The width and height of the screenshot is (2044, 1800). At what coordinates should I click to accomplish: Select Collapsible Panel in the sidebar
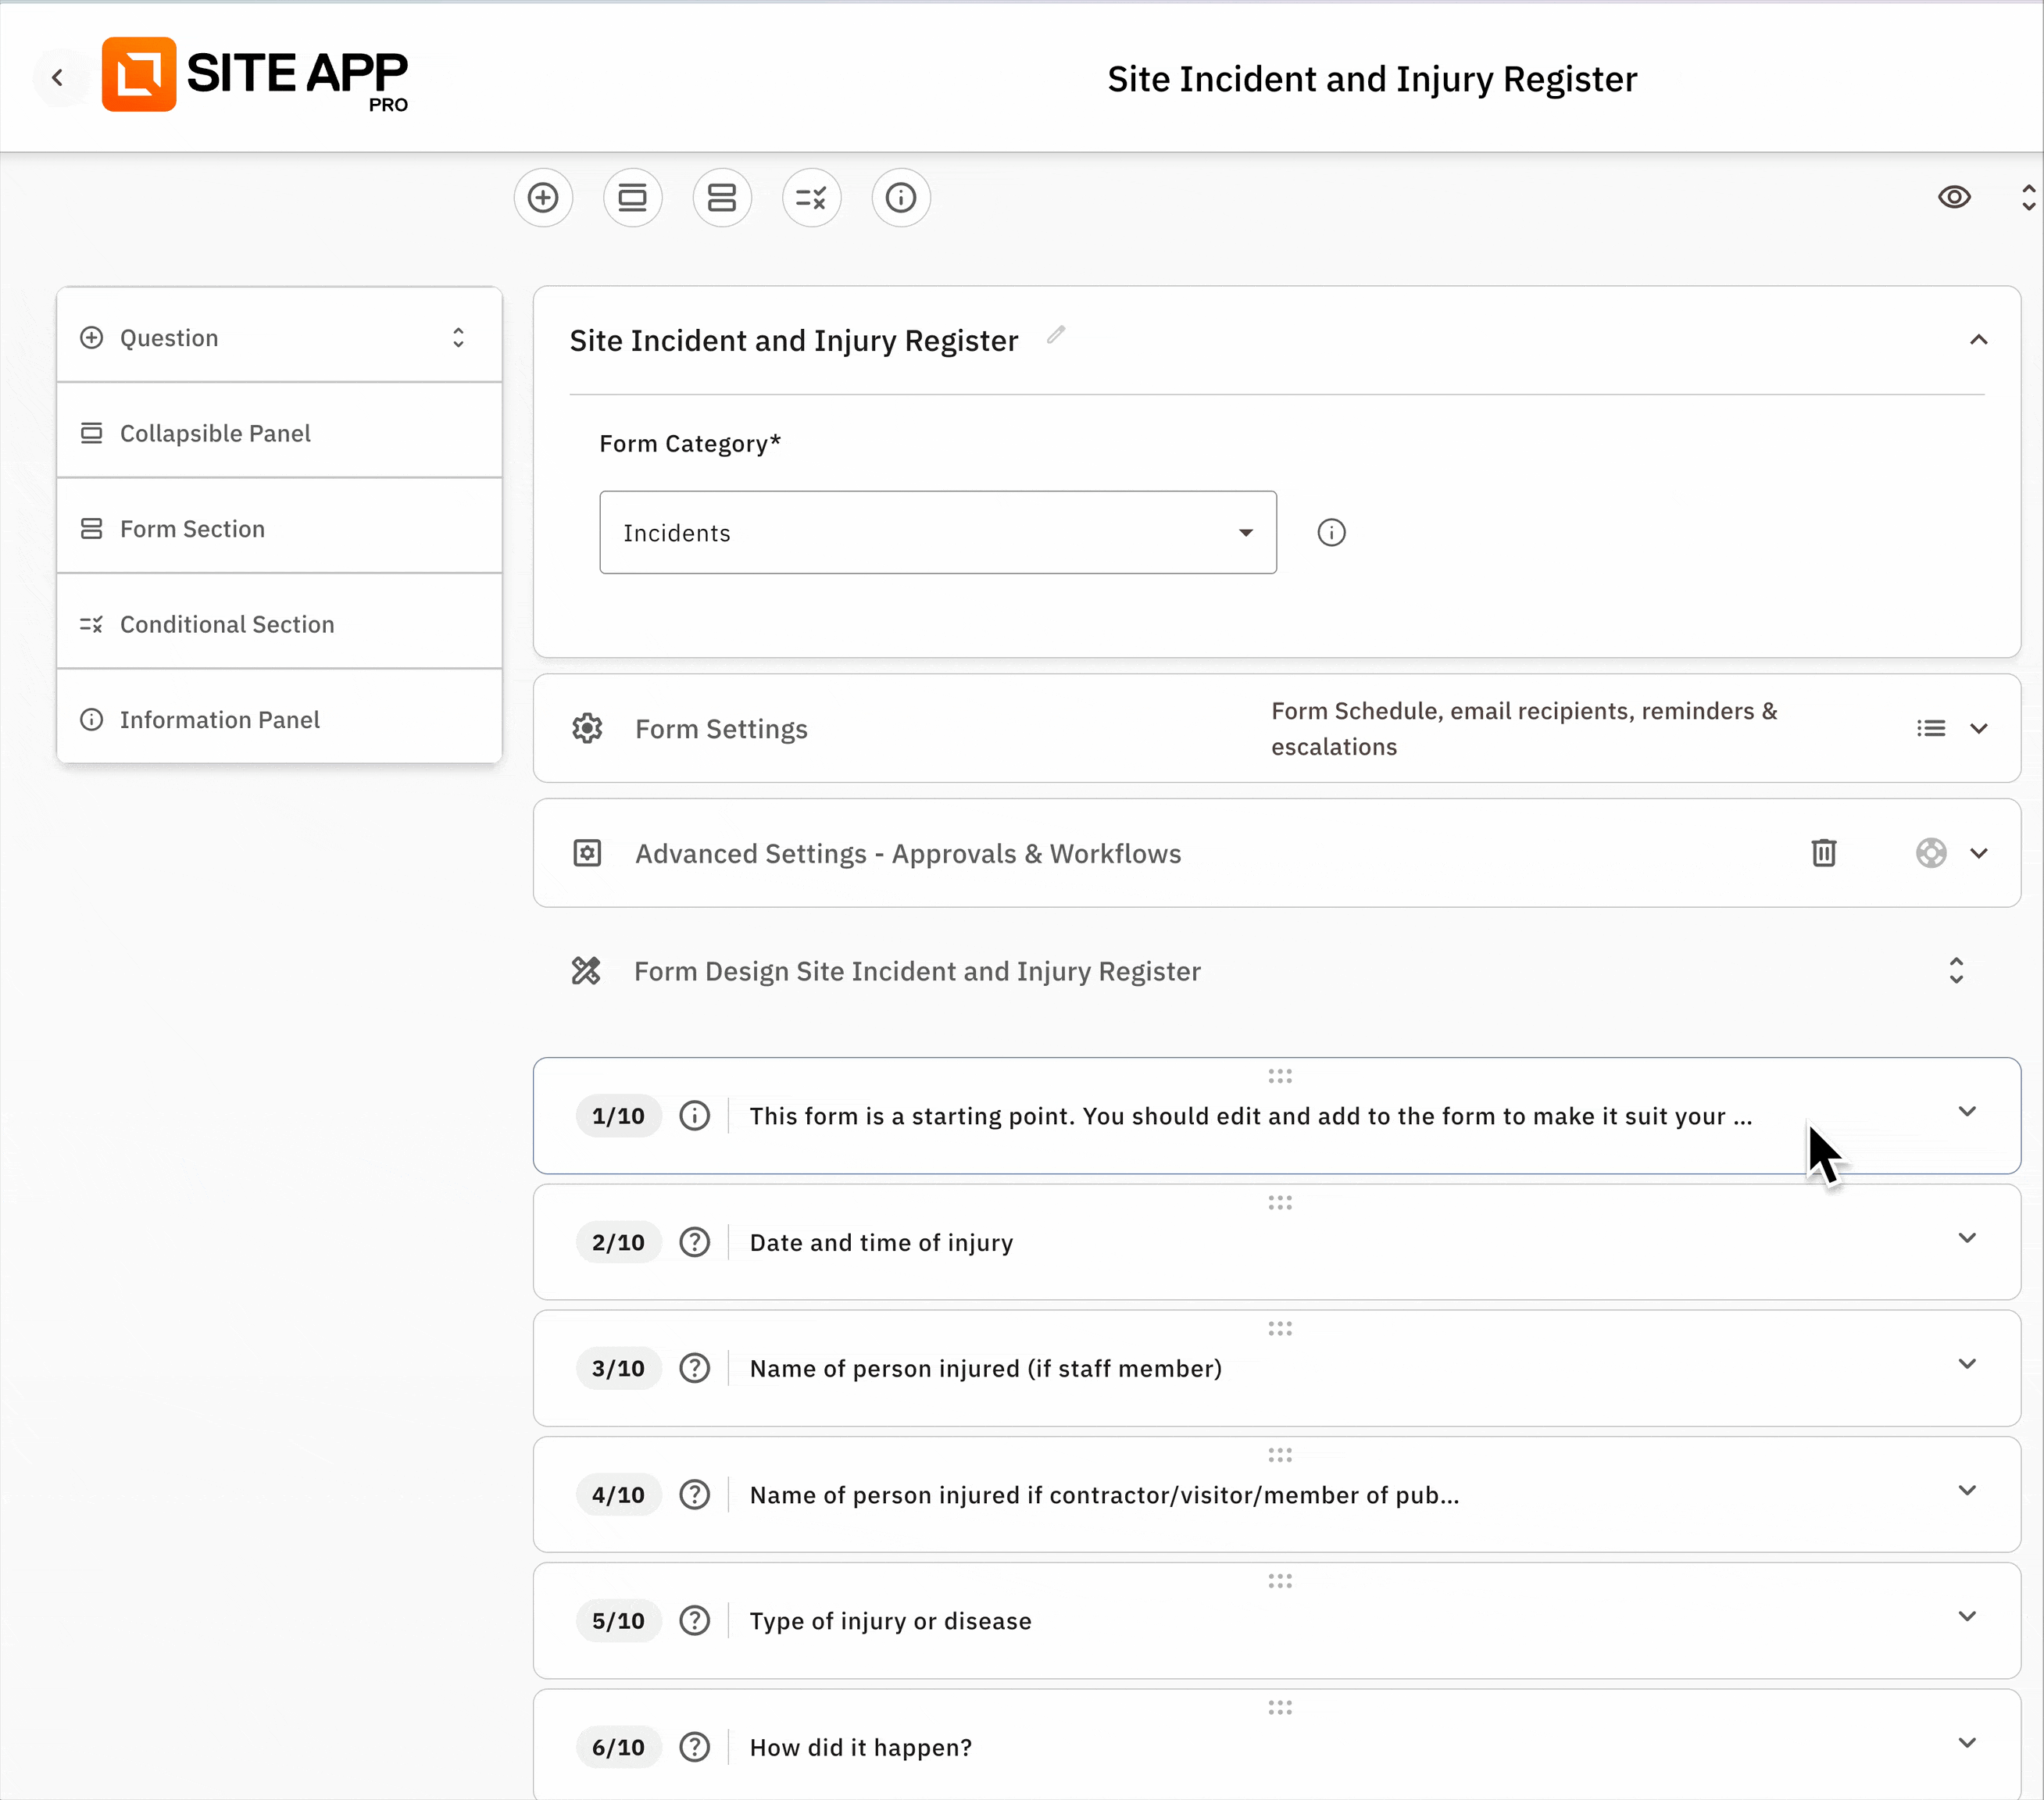(x=215, y=433)
